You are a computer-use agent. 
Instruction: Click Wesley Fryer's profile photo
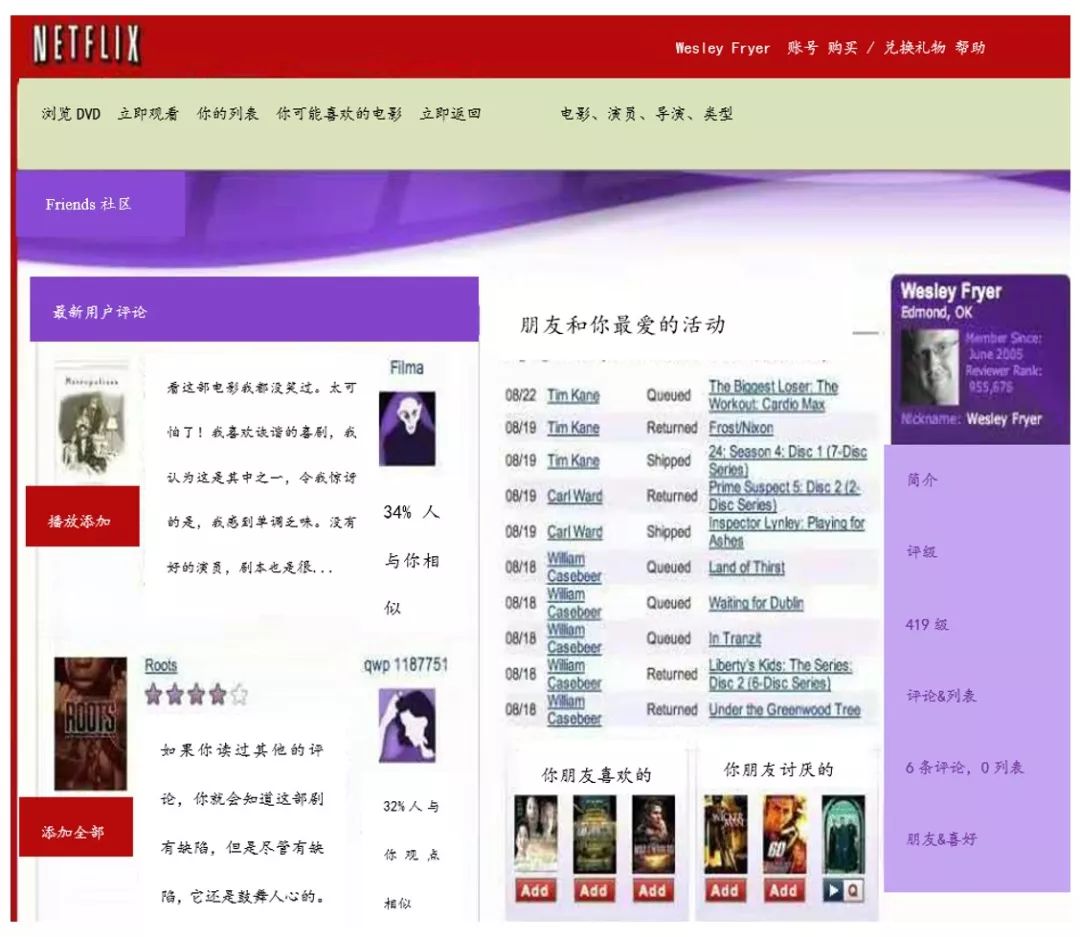pos(929,367)
